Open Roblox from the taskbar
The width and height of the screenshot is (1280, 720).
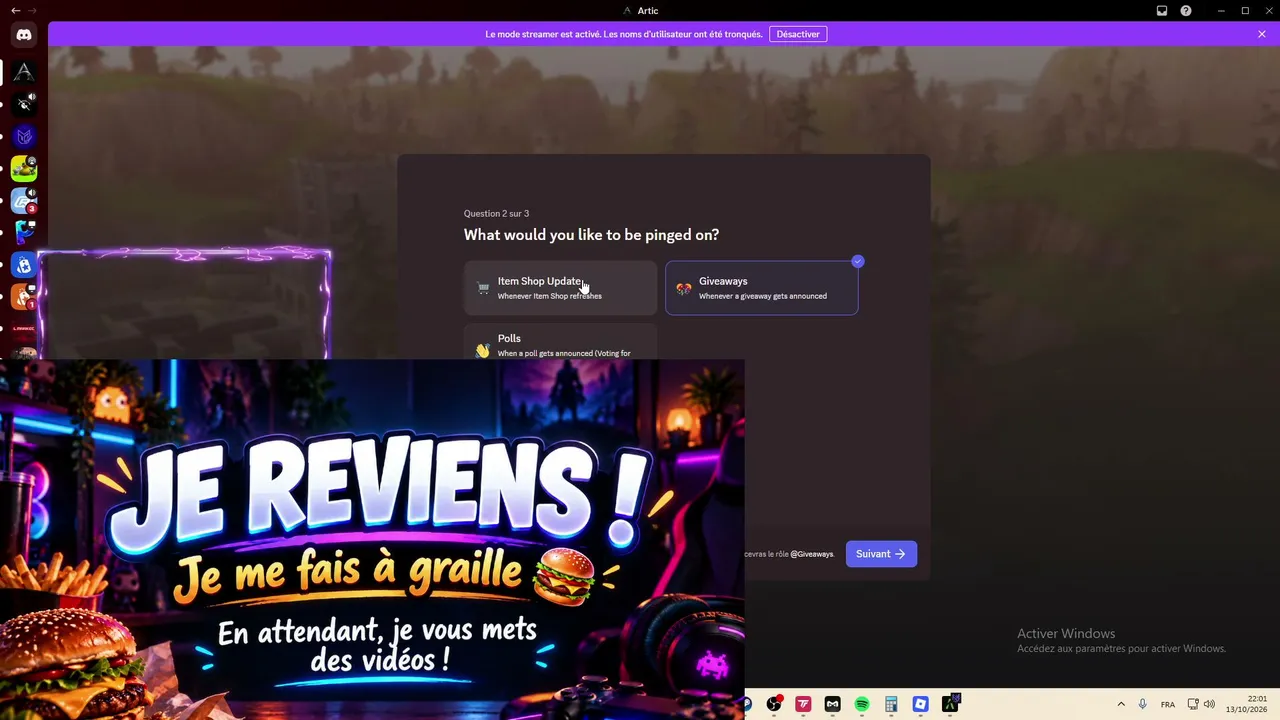pos(921,704)
